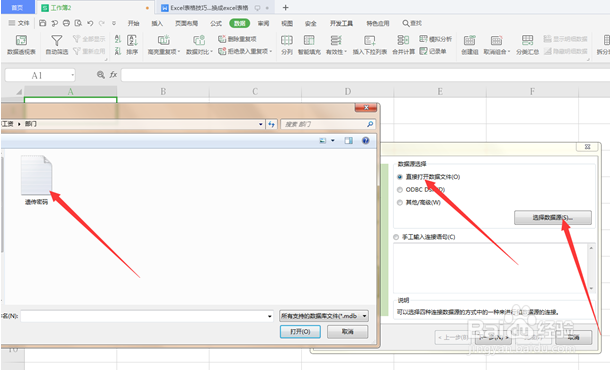Click the 创建组 create group icon

click(x=470, y=40)
